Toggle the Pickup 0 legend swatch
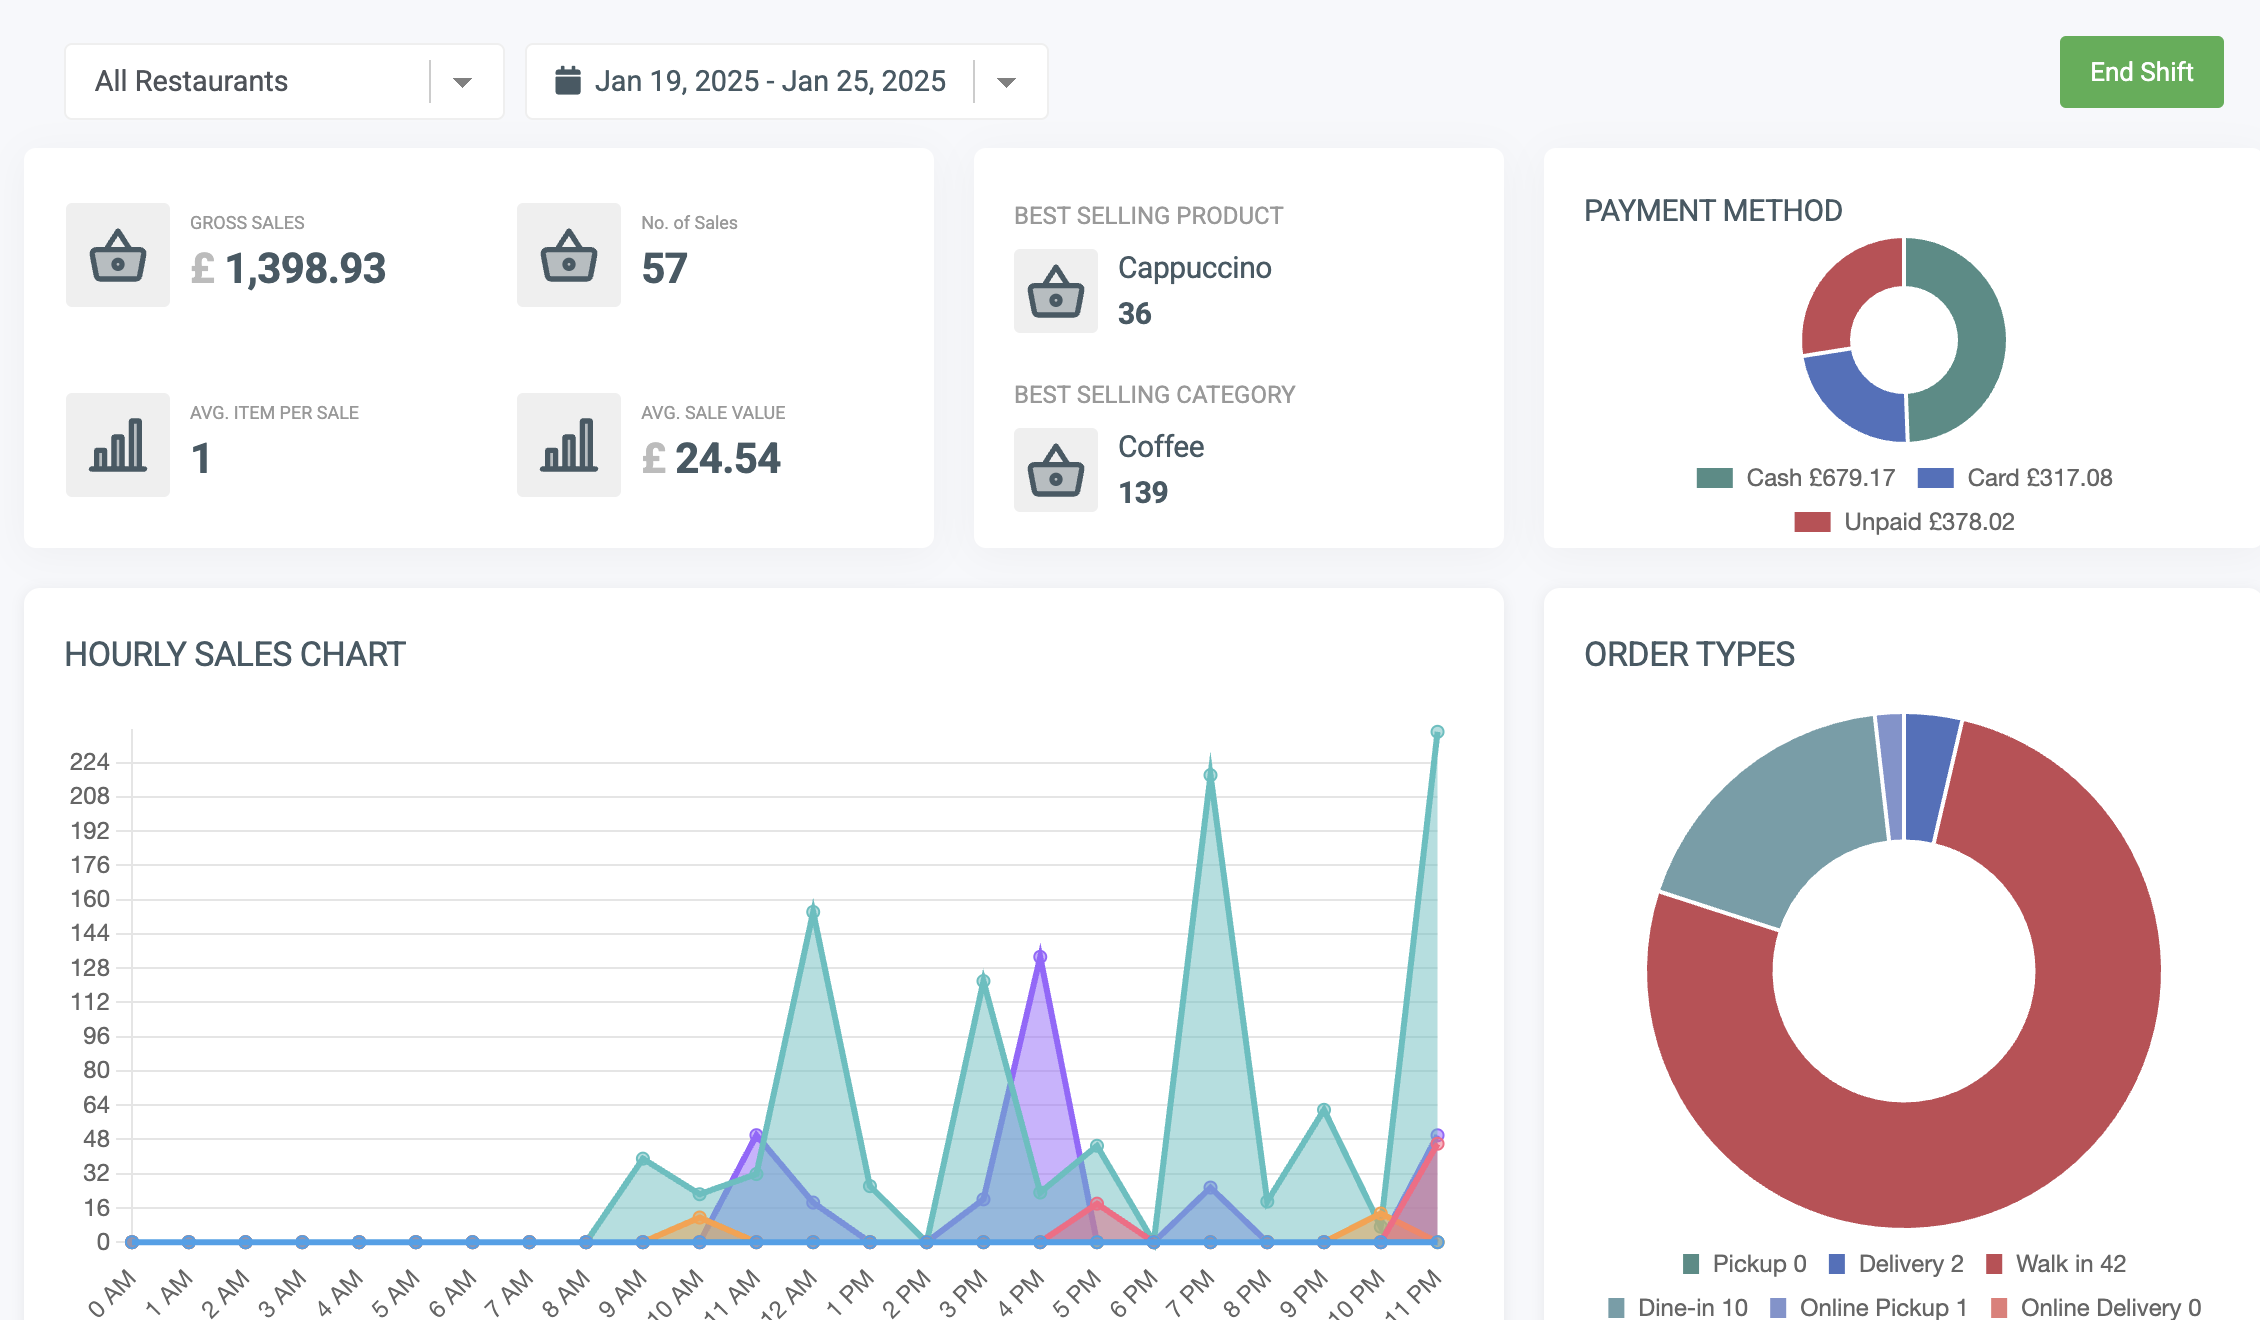The height and width of the screenshot is (1320, 2260). 1691,1264
